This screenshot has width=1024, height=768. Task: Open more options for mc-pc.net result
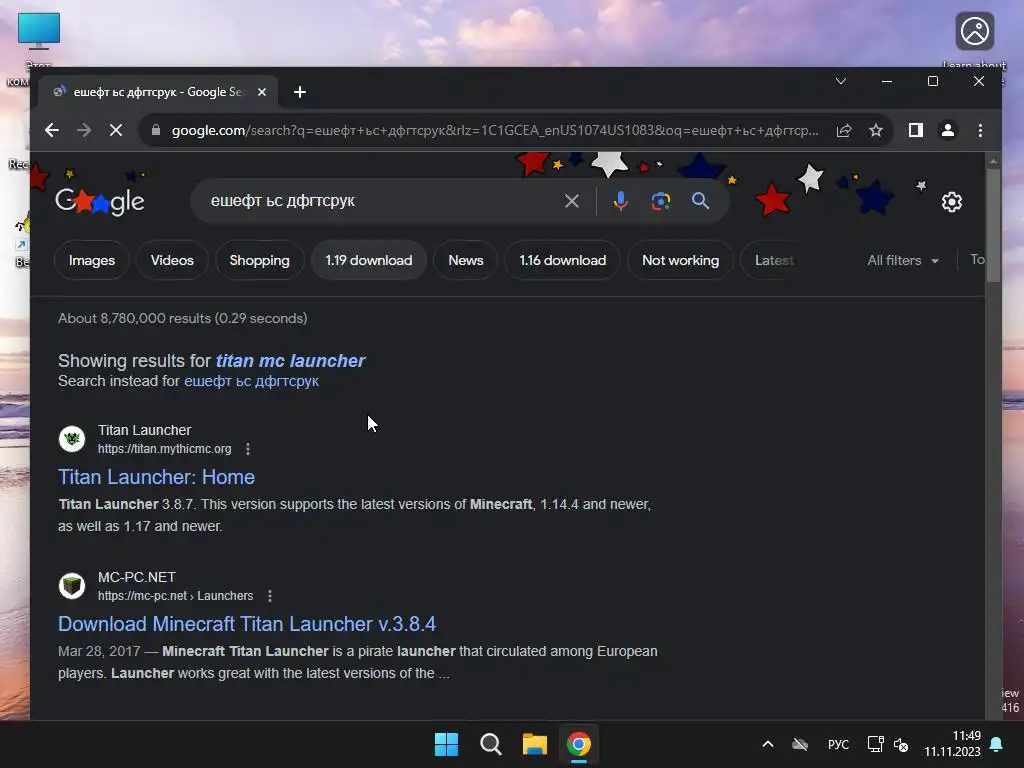tap(270, 596)
